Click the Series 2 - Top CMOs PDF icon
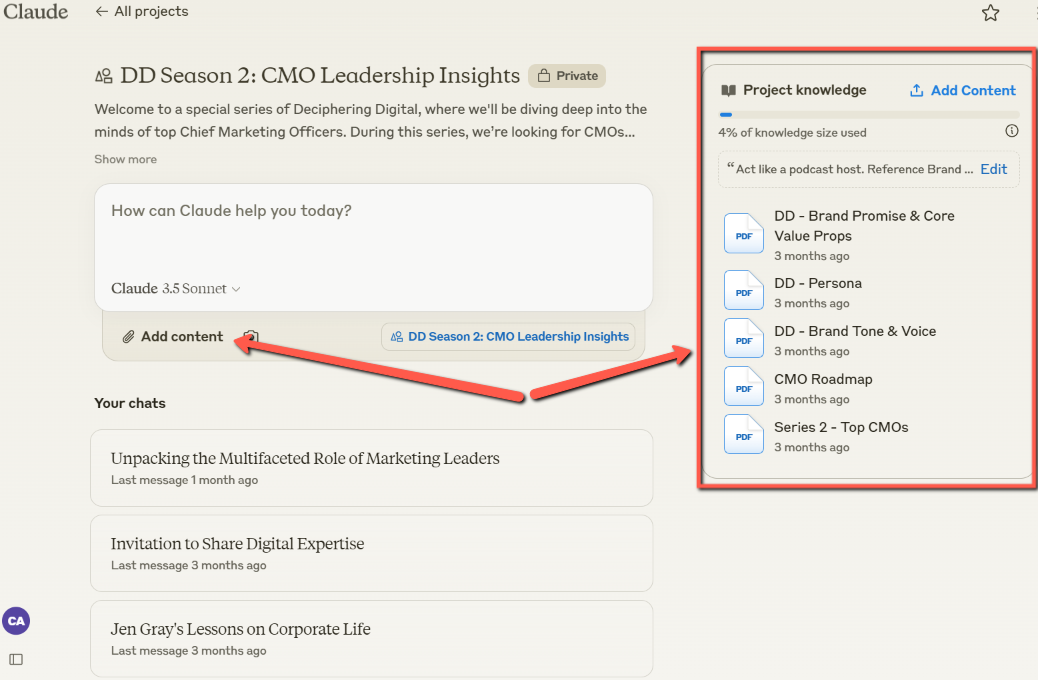This screenshot has height=680, width=1038. pos(743,435)
